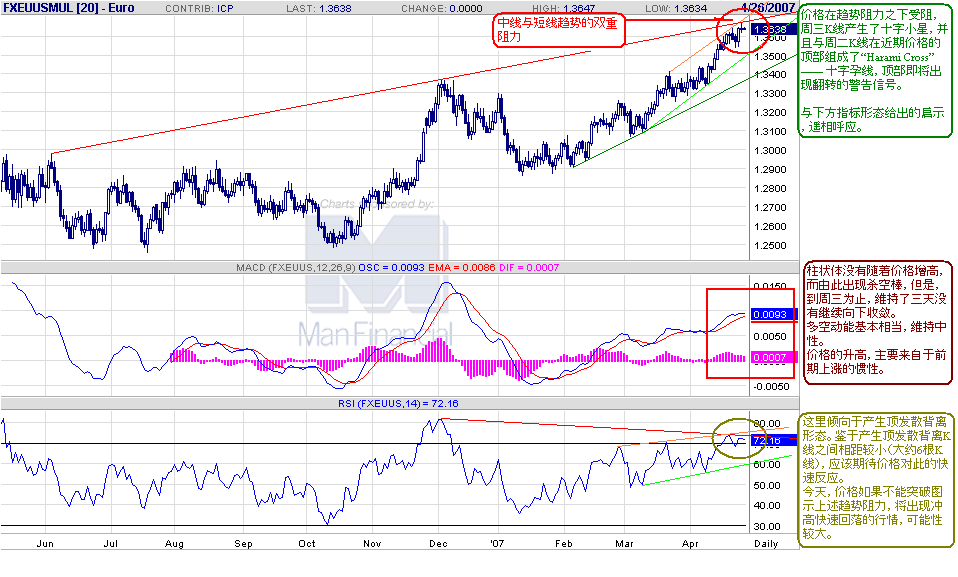
Task: Click the '07 year label on the time axis
Action: click(x=499, y=543)
